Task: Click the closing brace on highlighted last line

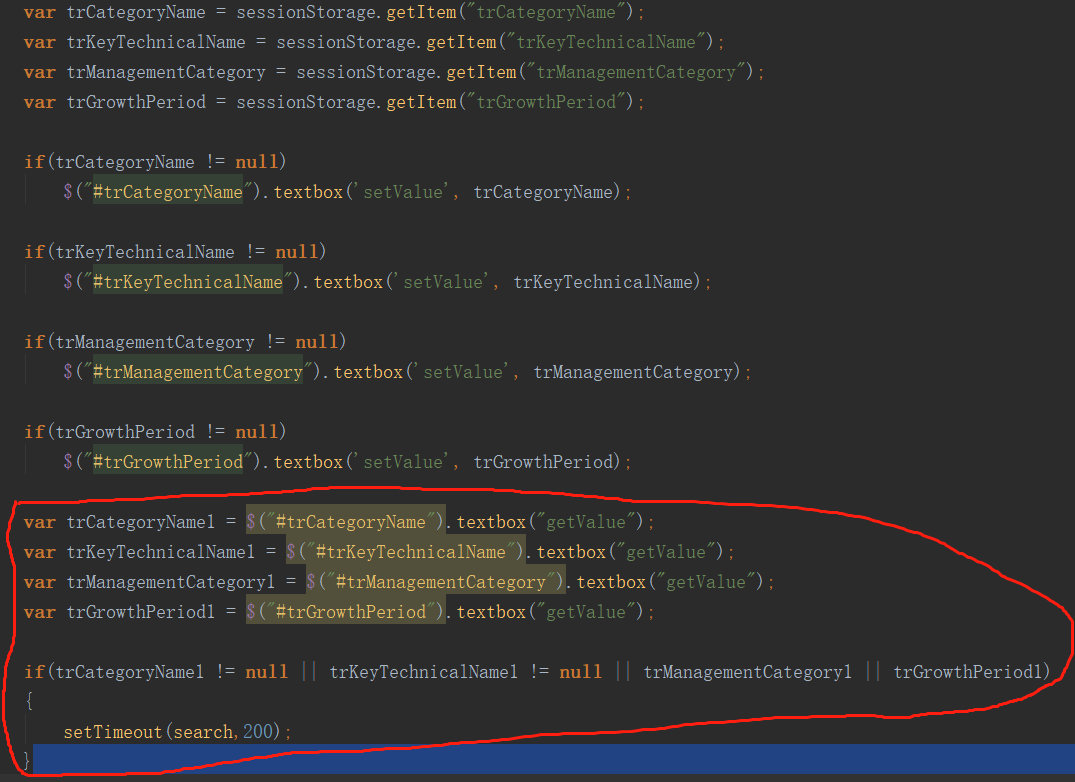Action: tap(28, 762)
